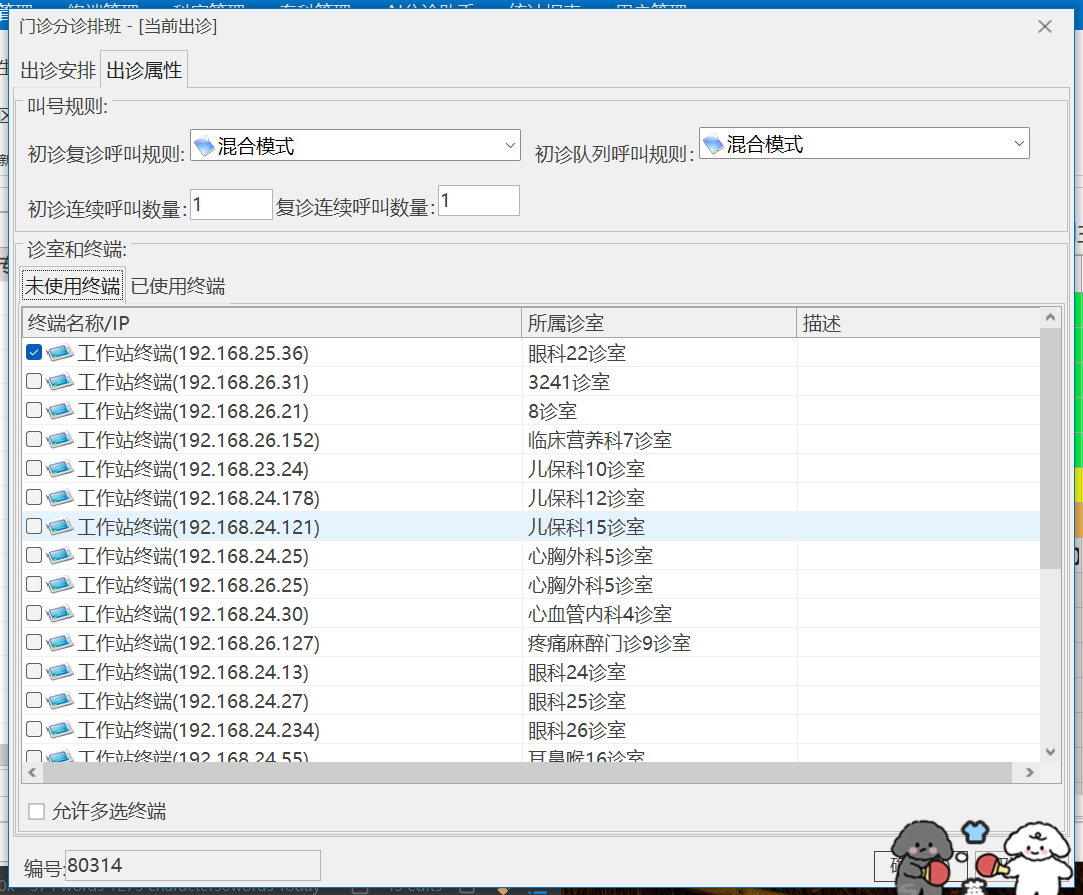
Task: Open the 已使用终端 tab
Action: [x=178, y=286]
